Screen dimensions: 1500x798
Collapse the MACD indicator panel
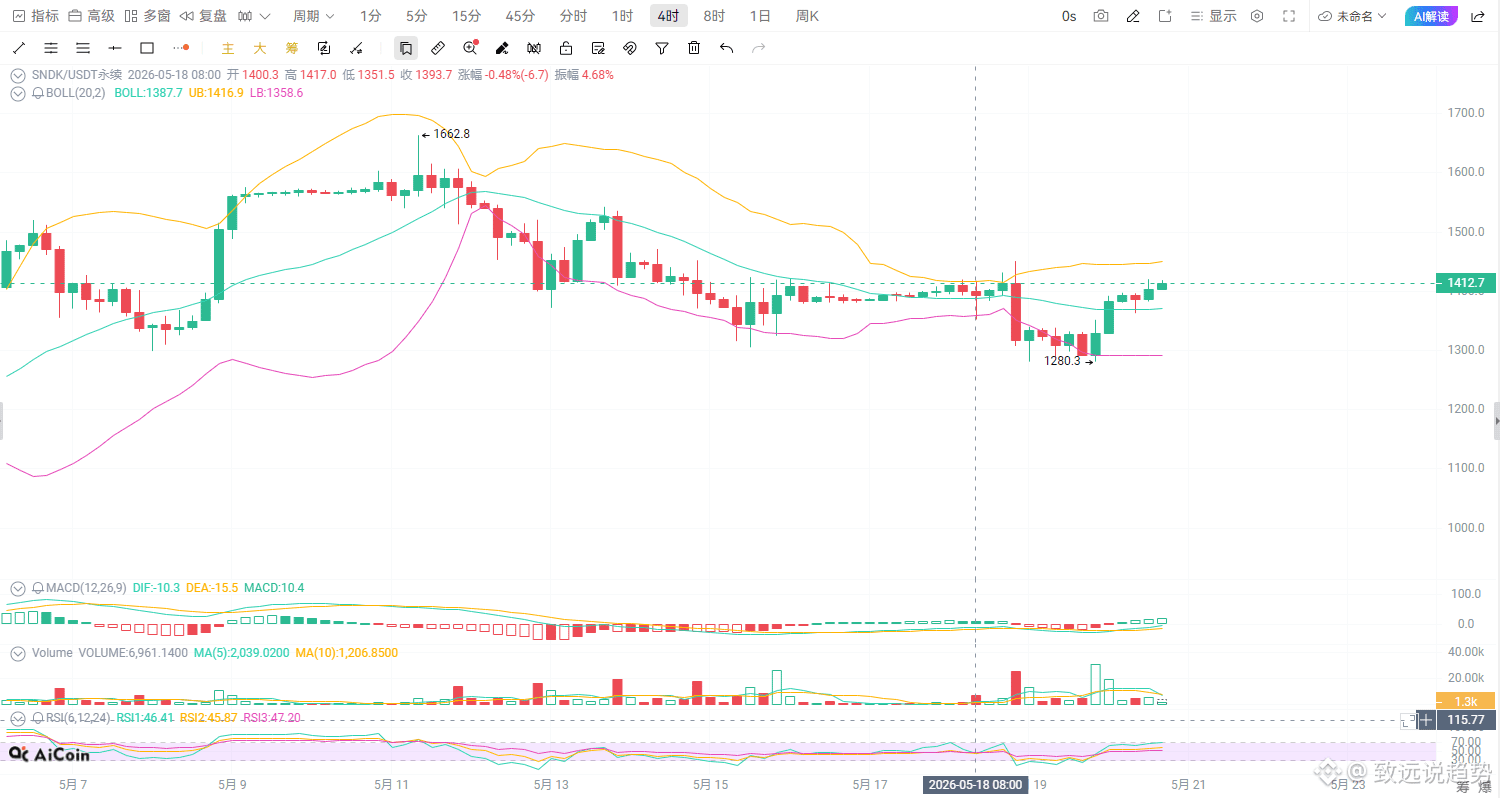(18, 588)
